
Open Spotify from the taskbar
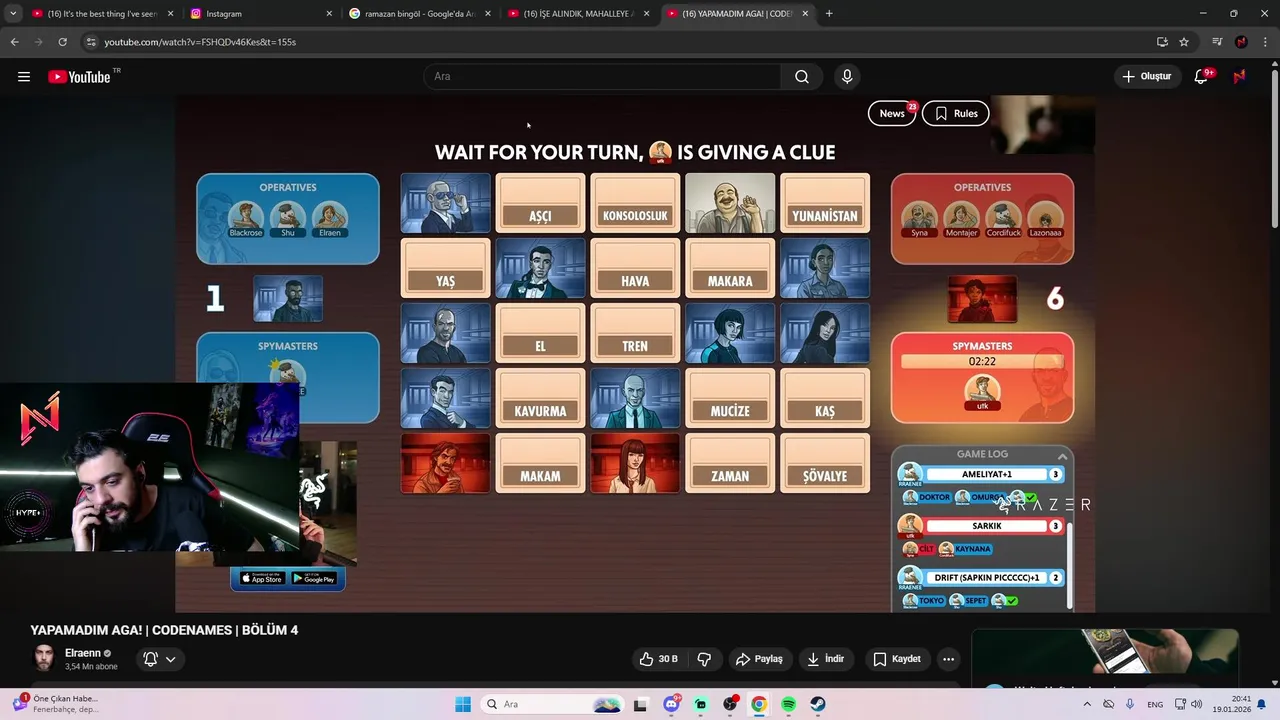(x=788, y=704)
